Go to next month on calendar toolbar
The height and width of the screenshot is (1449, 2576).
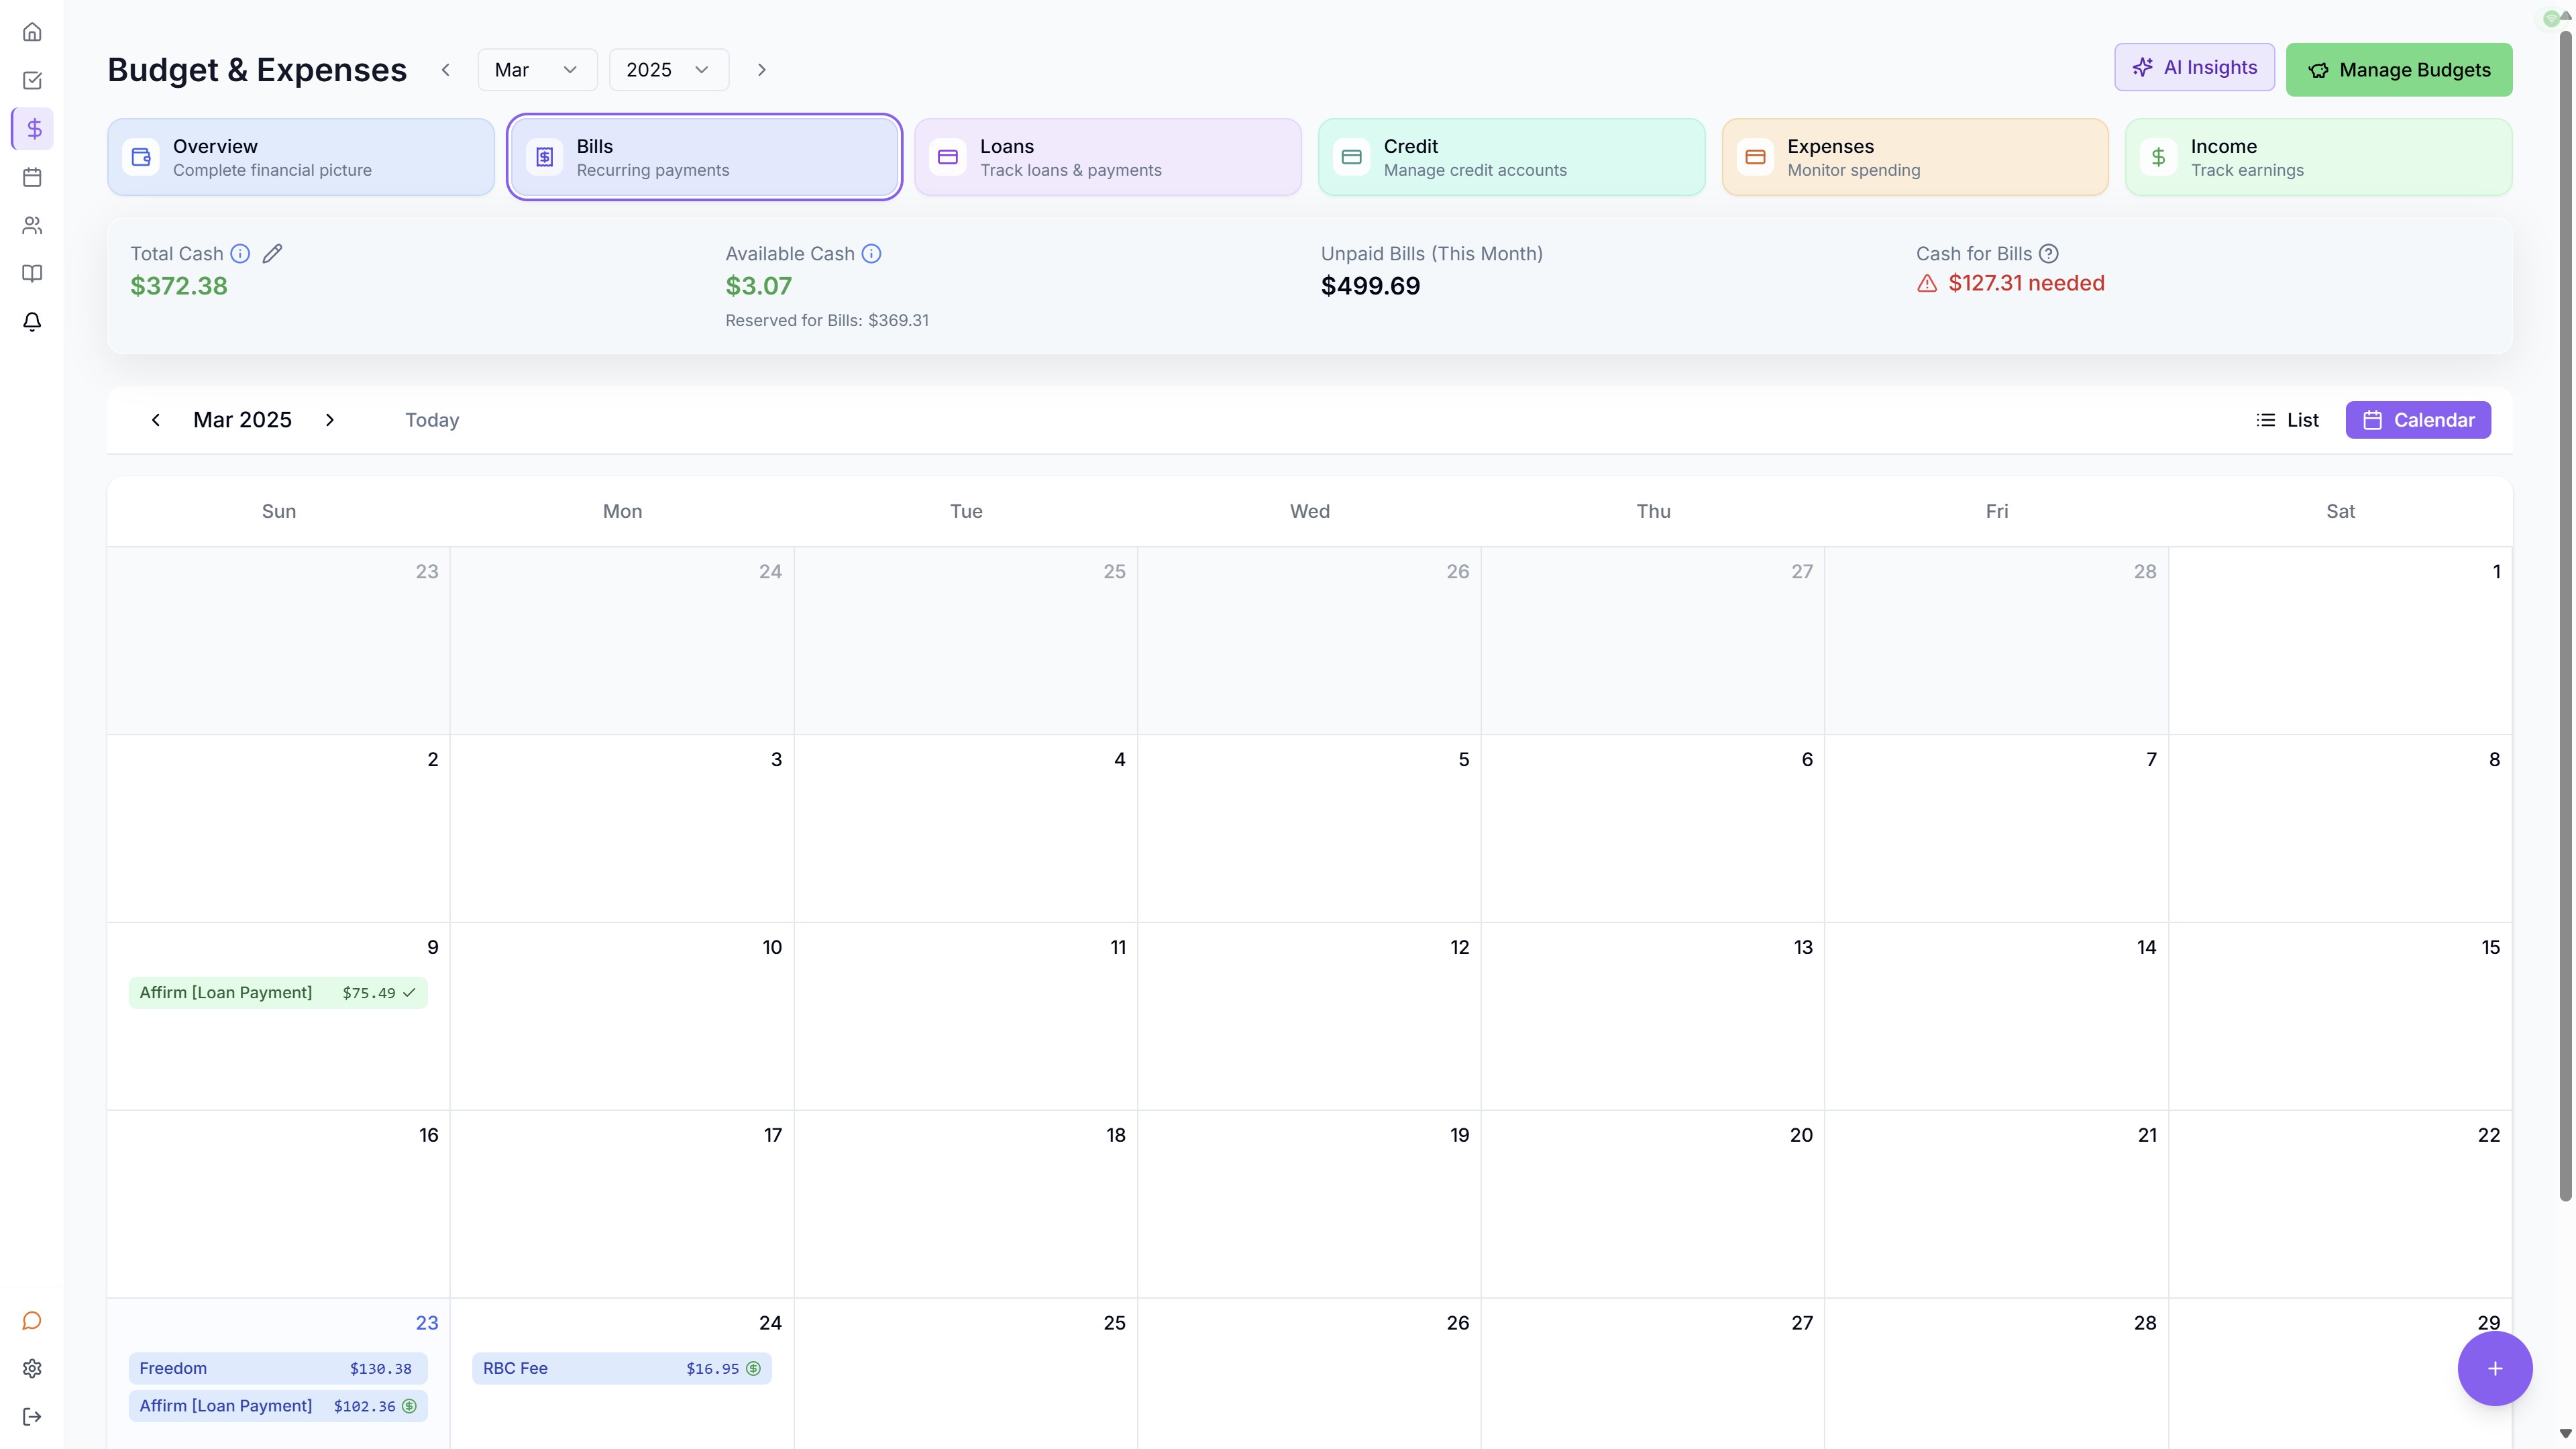(329, 420)
